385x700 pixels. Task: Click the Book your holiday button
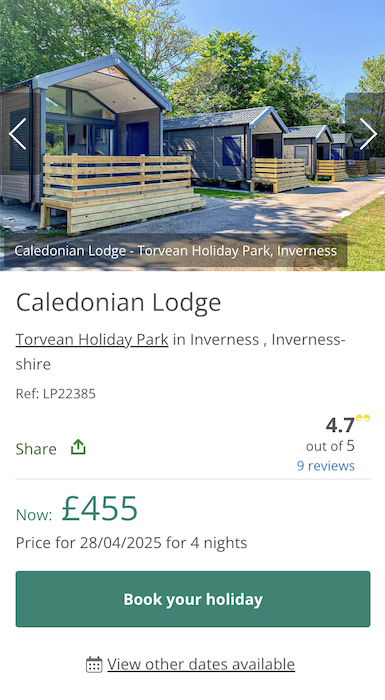point(193,599)
